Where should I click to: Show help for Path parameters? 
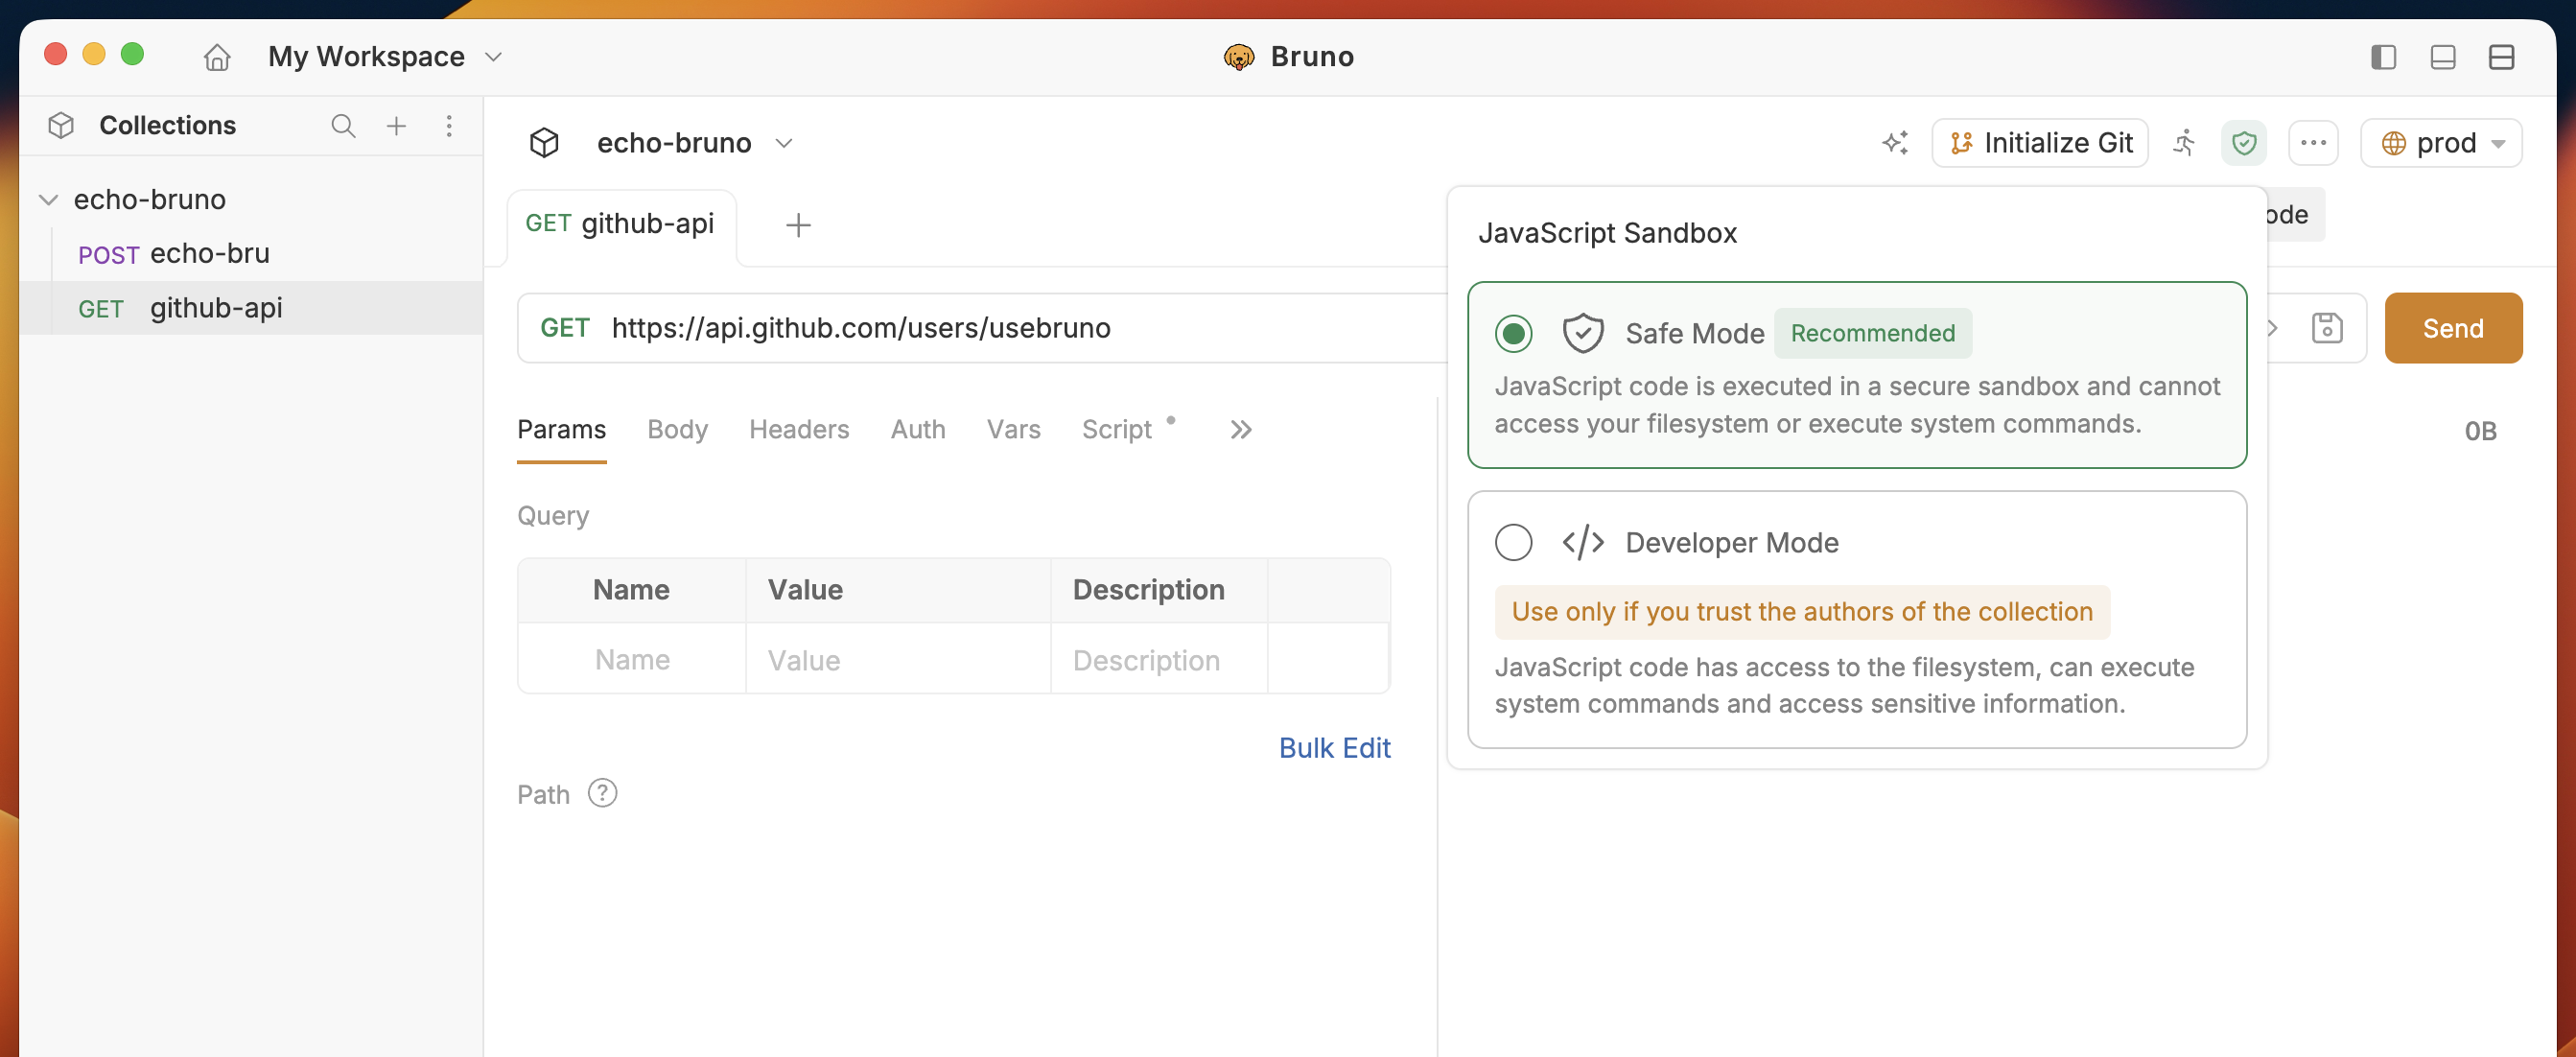pyautogui.click(x=602, y=793)
